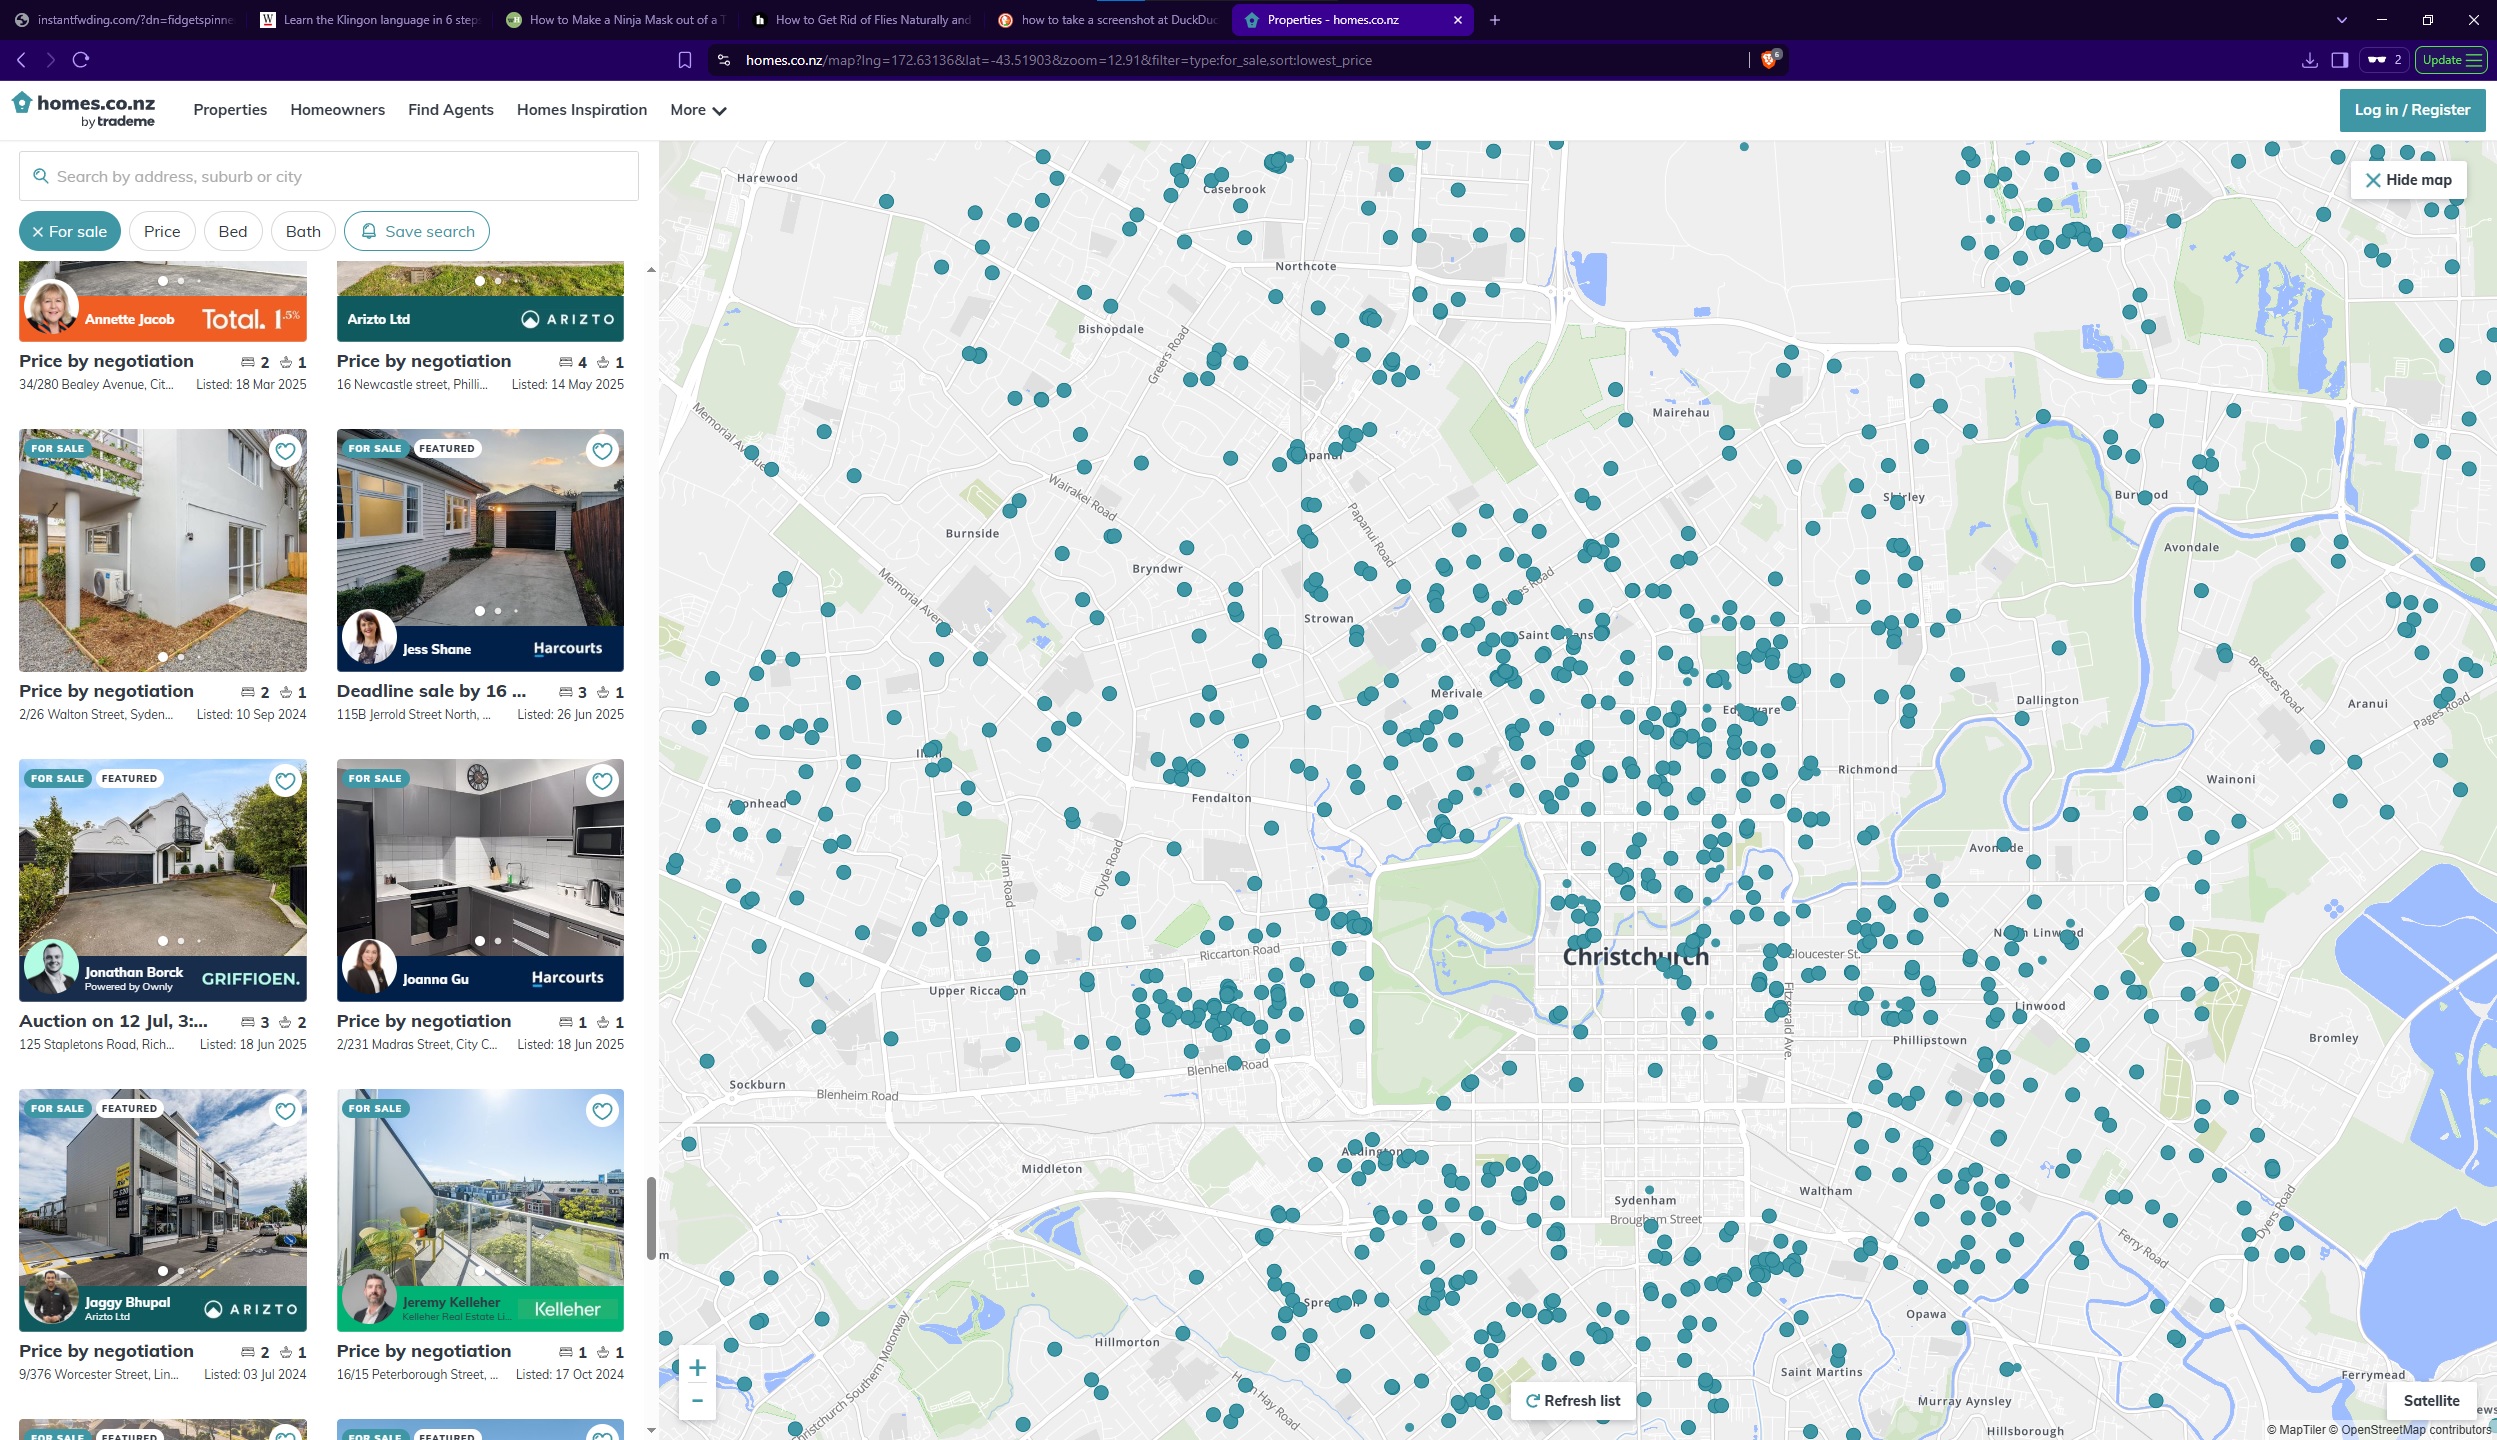This screenshot has height=1440, width=2497.
Task: Open a new browser tab
Action: click(x=1495, y=20)
